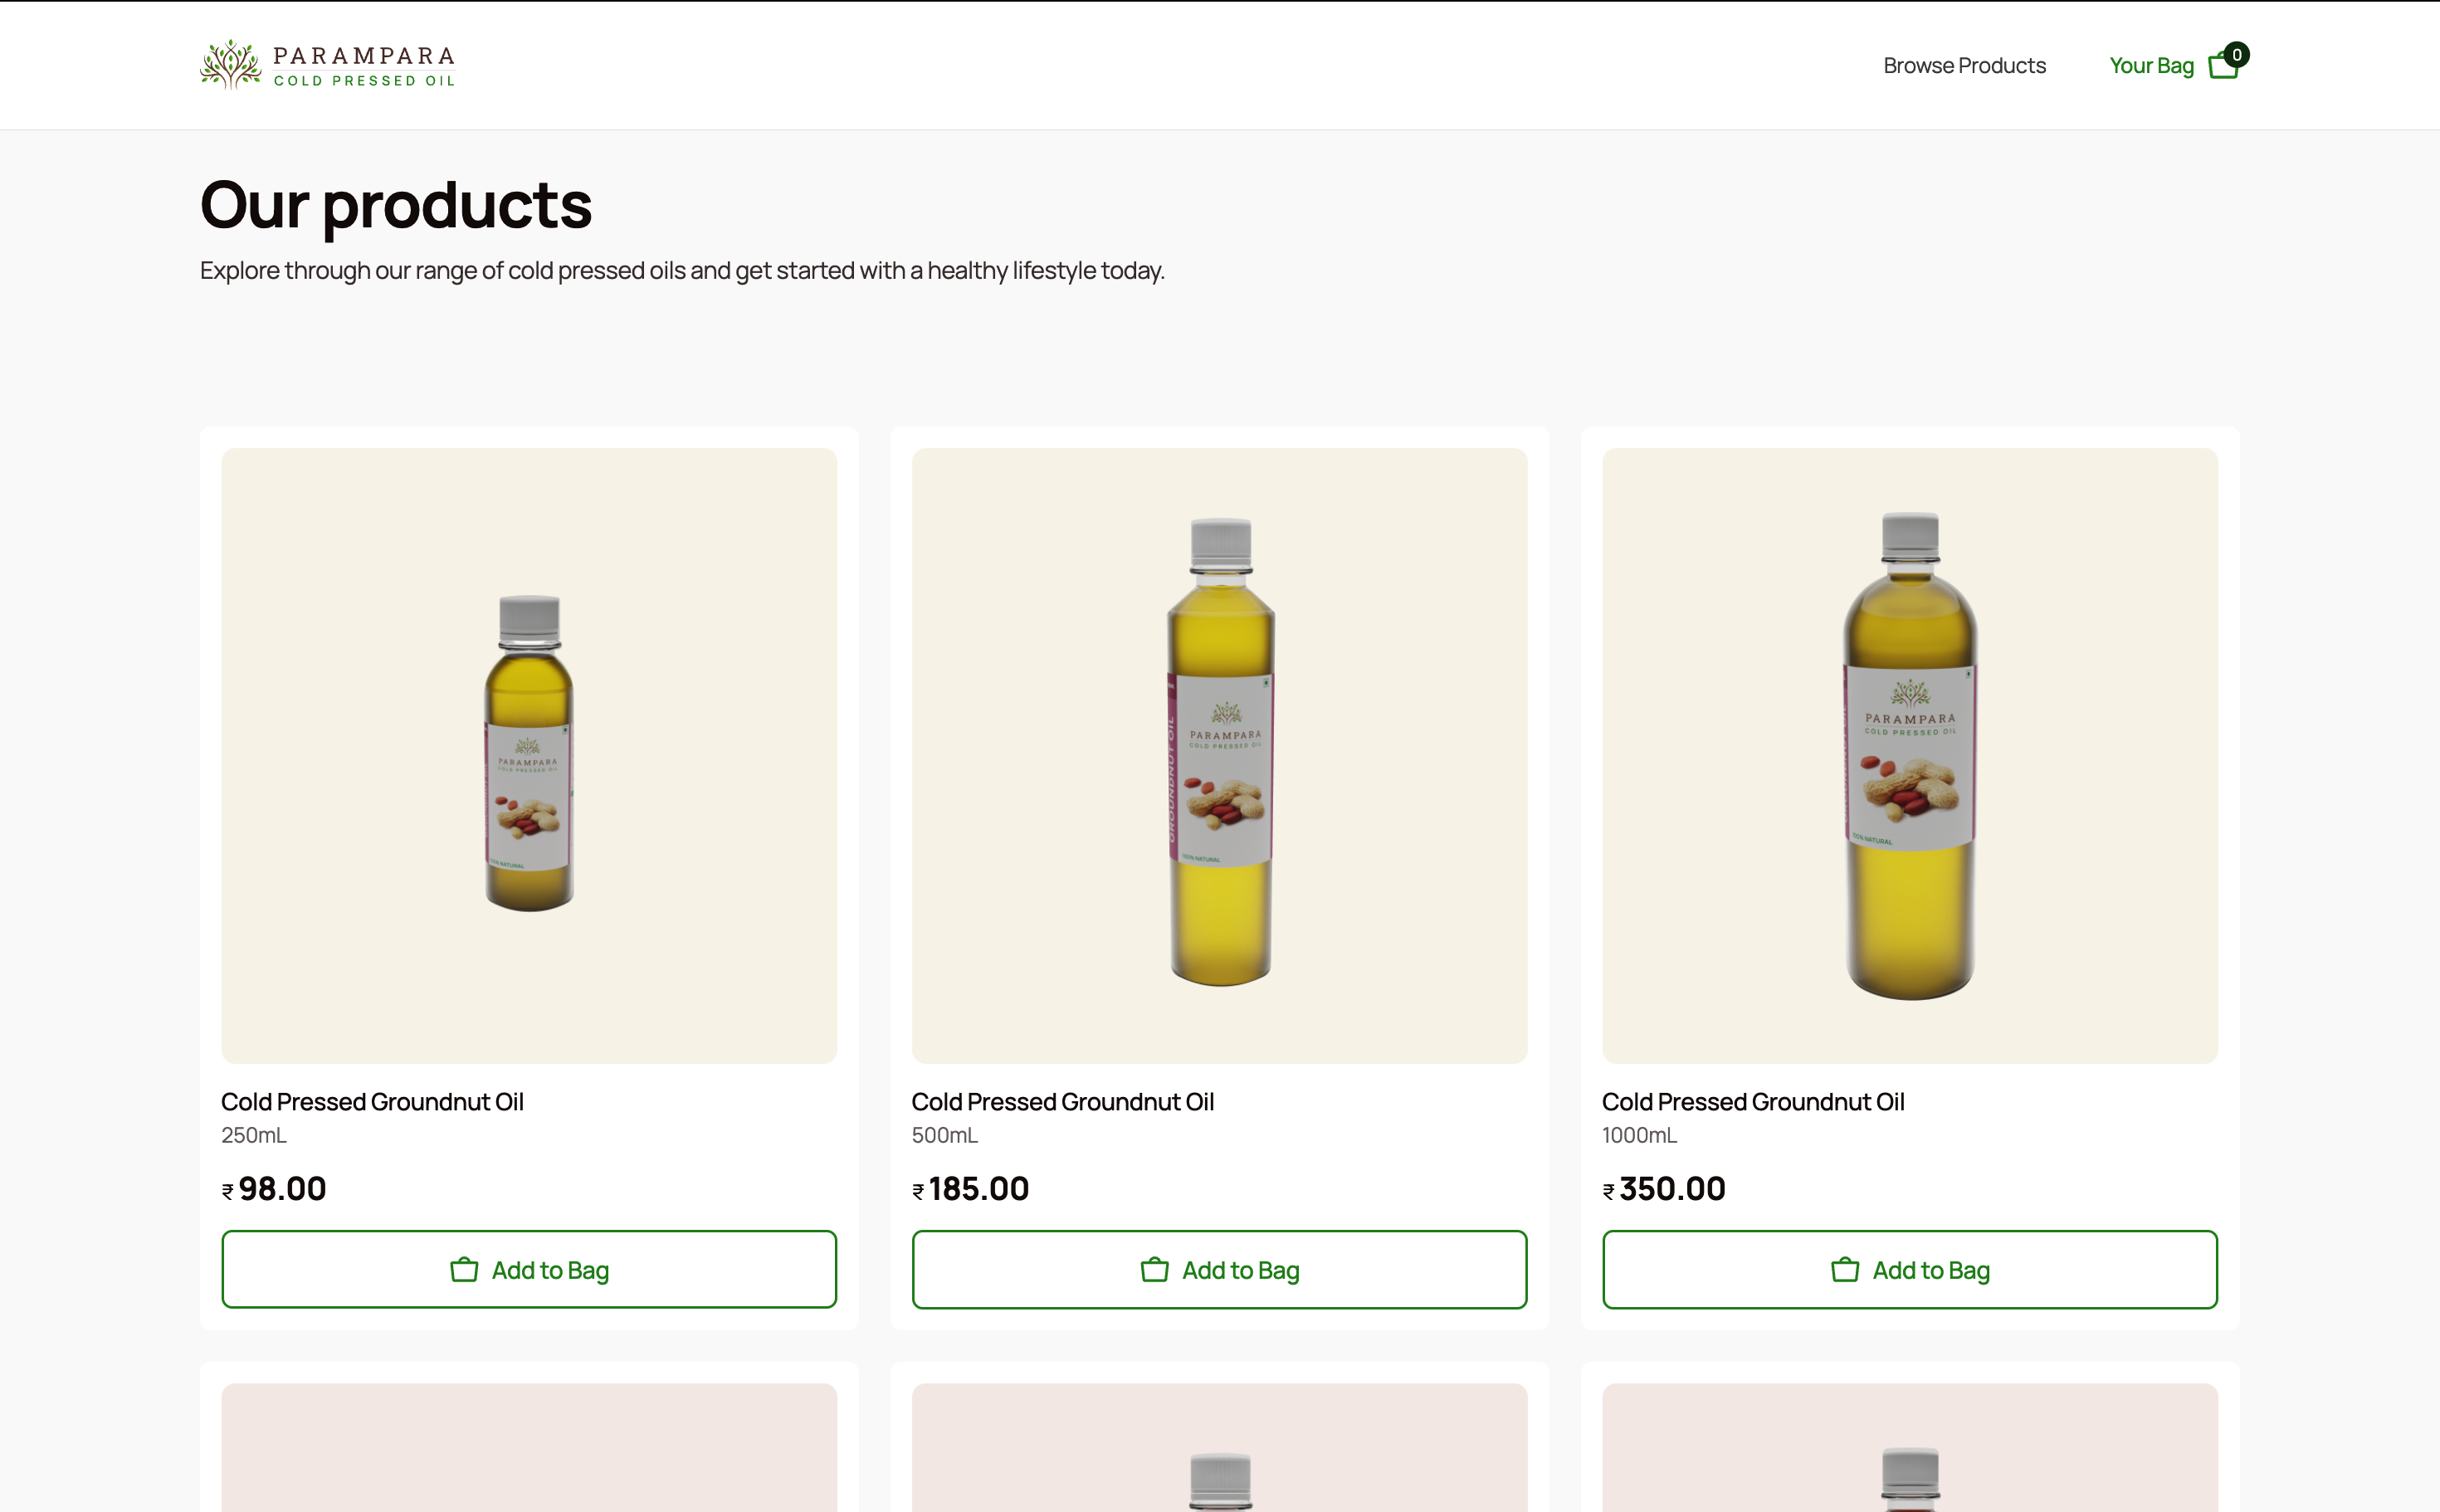This screenshot has width=2440, height=1512.
Task: Open the middle product image in the second row
Action: click(x=1219, y=1447)
